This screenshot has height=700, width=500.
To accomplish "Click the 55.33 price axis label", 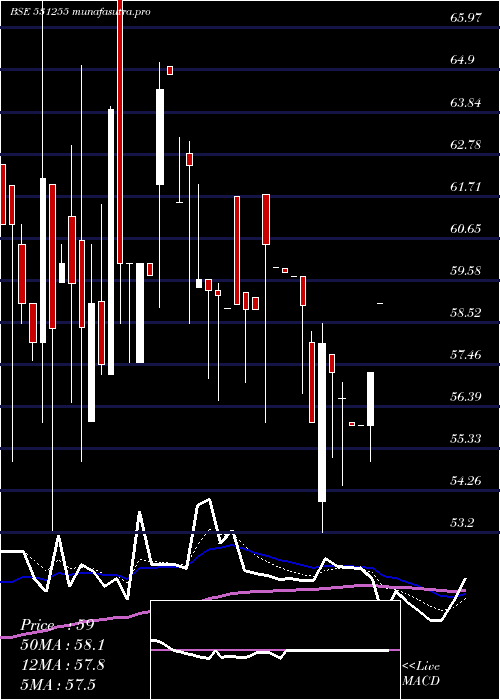I will [466, 439].
